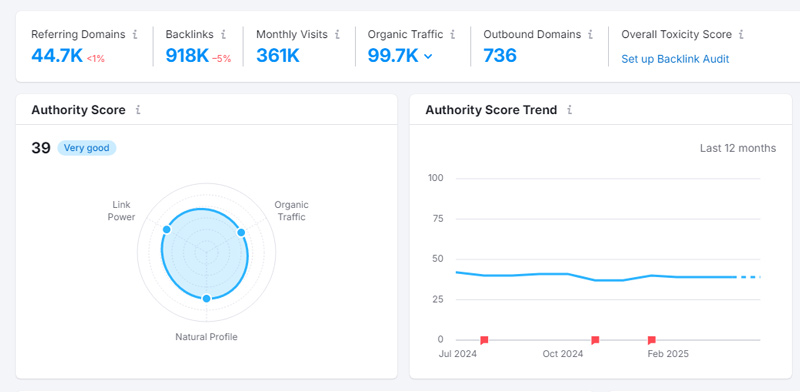800x392 pixels.
Task: Click the red flag near Oct 2024
Action: pyautogui.click(x=594, y=340)
